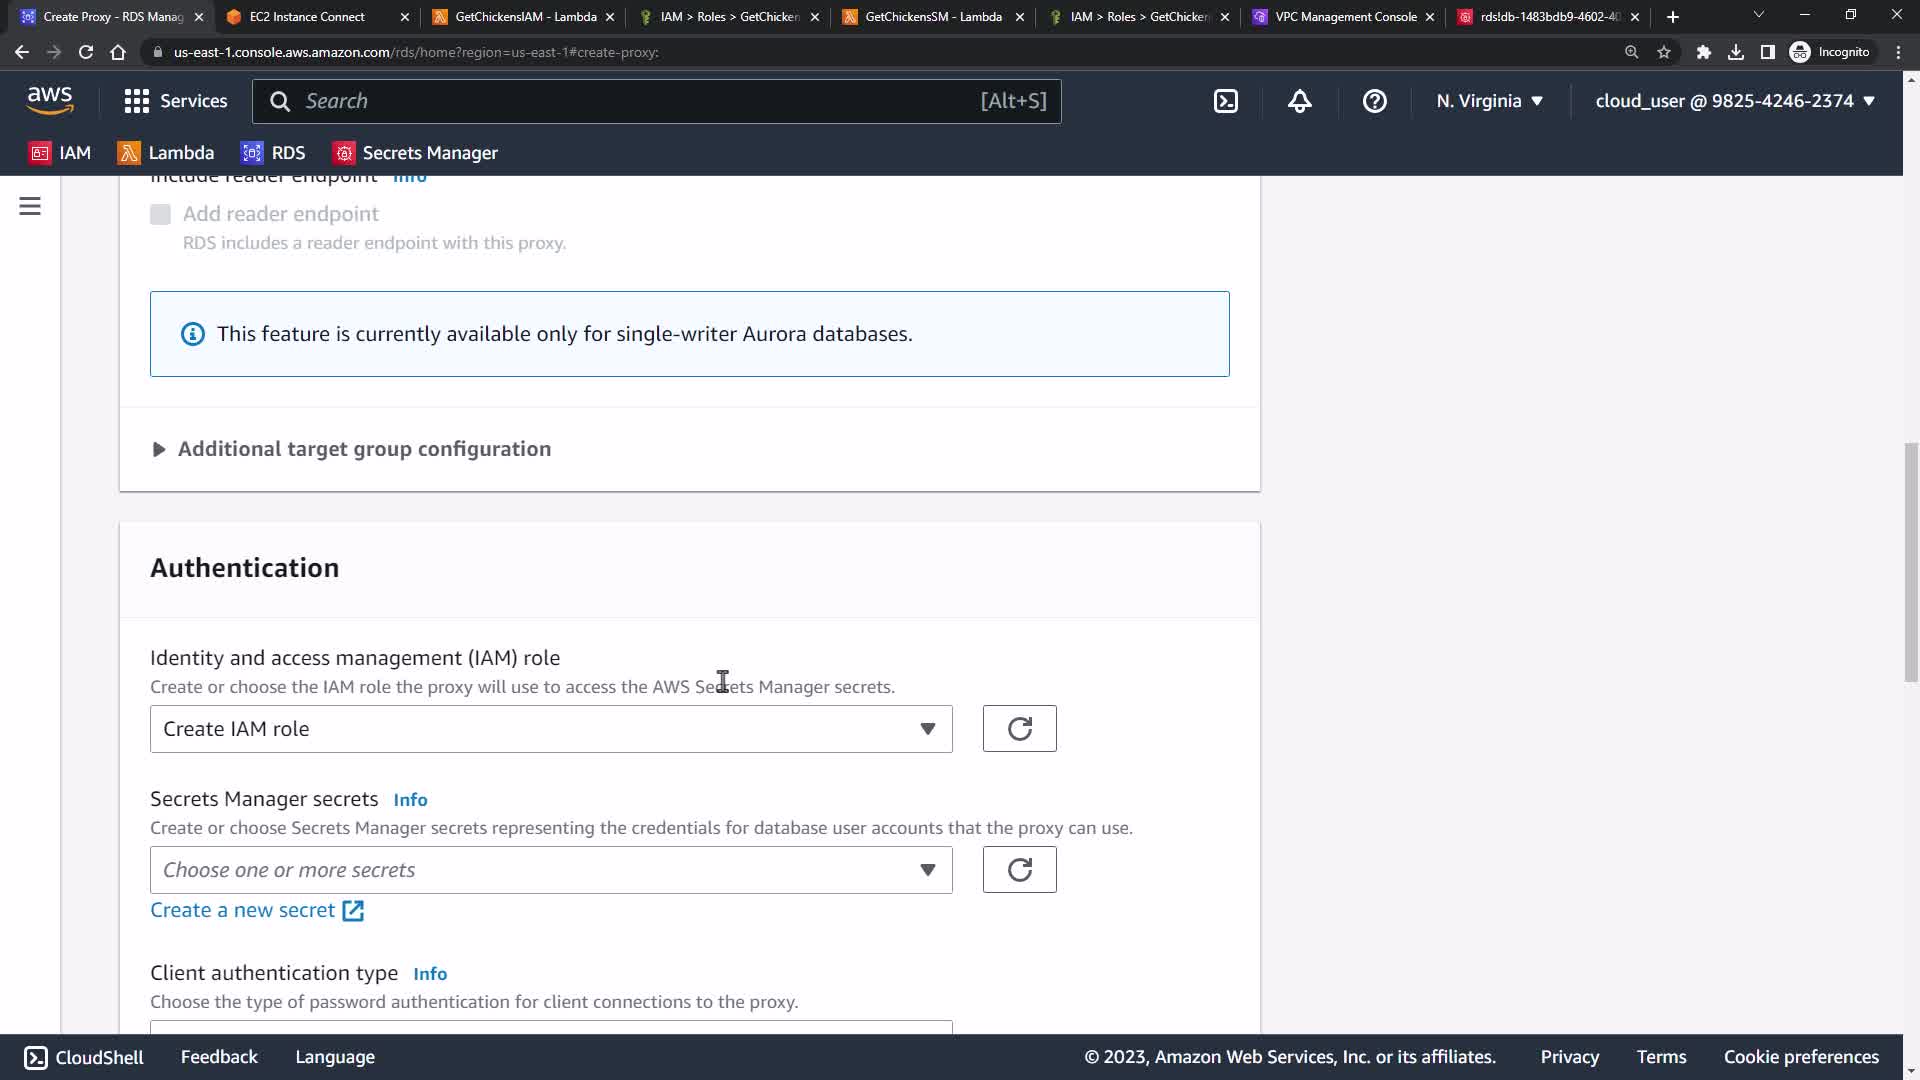The height and width of the screenshot is (1080, 1920).
Task: Open the Create IAM role dropdown
Action: tap(550, 729)
